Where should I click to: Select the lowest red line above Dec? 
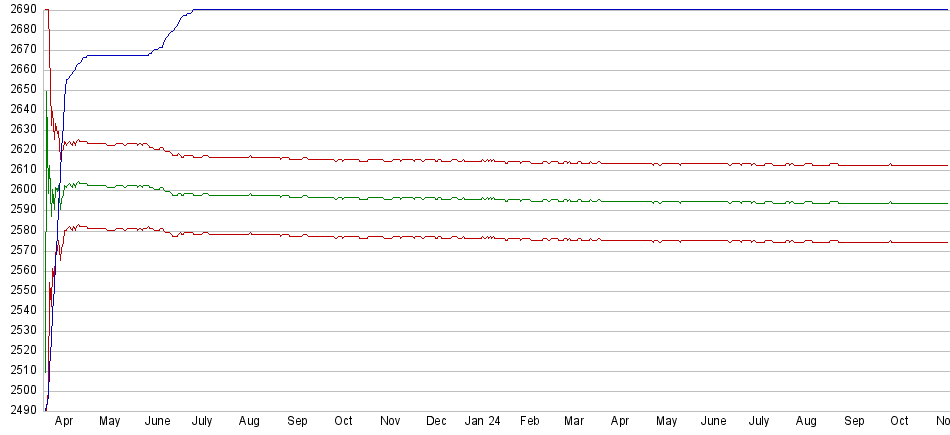click(437, 237)
